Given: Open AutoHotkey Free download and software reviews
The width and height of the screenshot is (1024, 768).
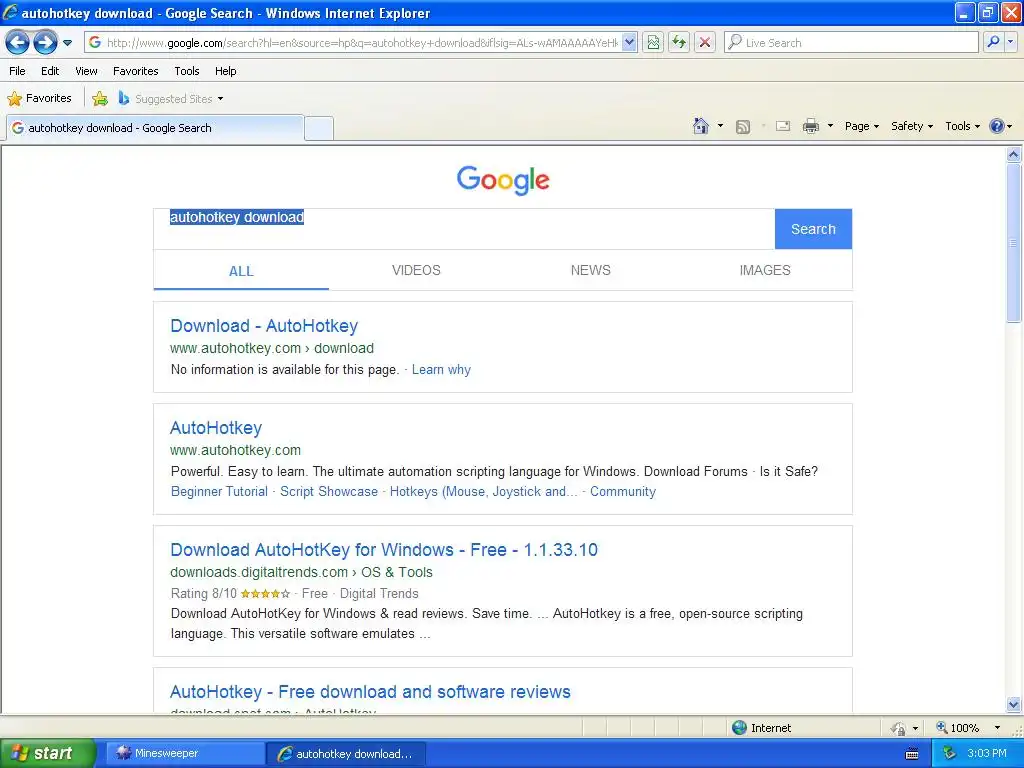Looking at the screenshot, I should coord(370,692).
